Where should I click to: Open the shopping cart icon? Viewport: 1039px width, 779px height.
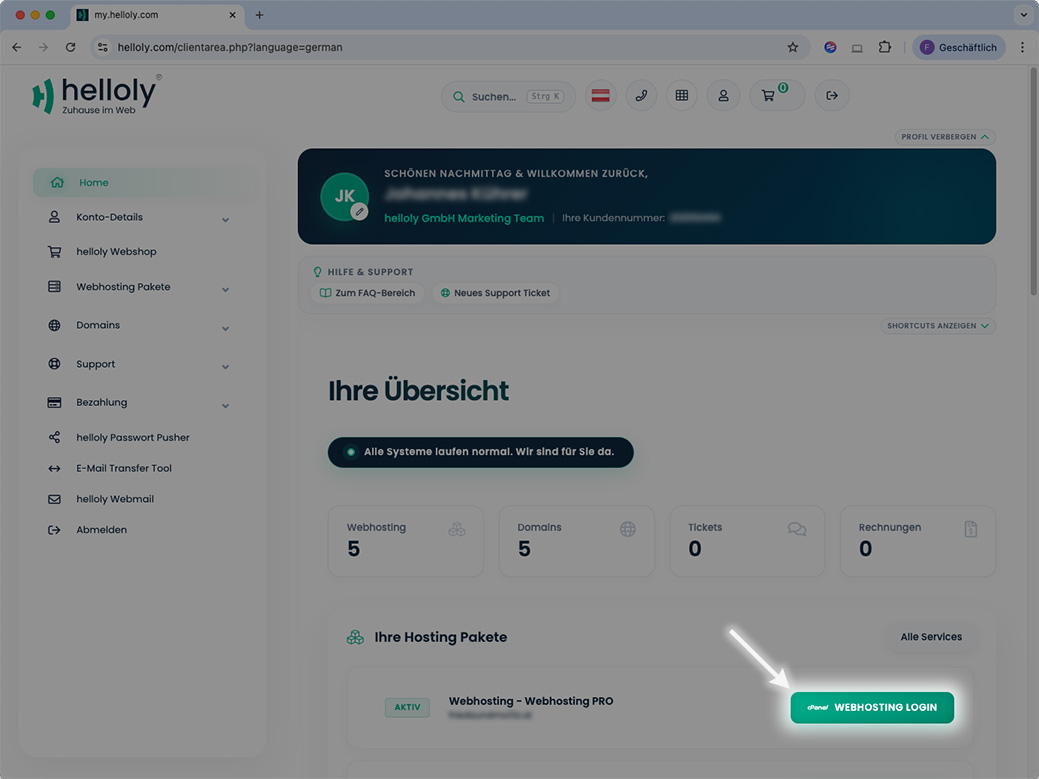point(777,95)
